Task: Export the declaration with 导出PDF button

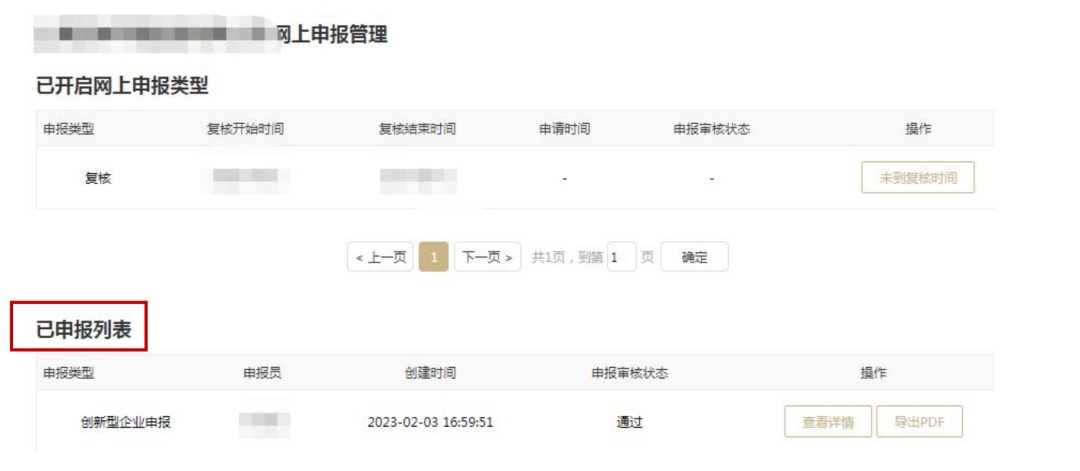Action: (x=919, y=422)
